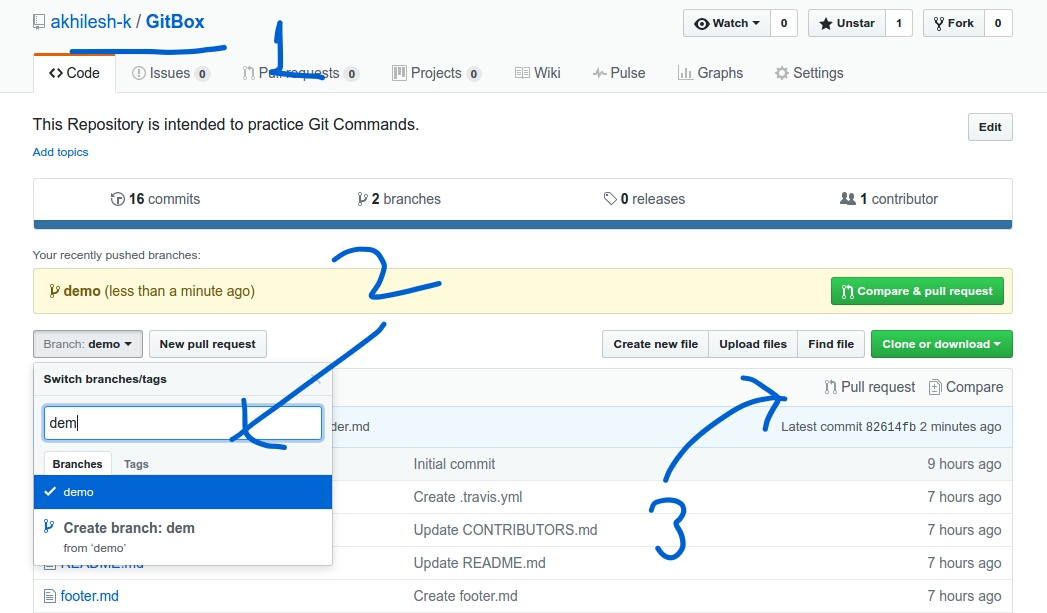Open the Create .travis.yml commit message
The image size is (1047, 613).
tap(467, 497)
